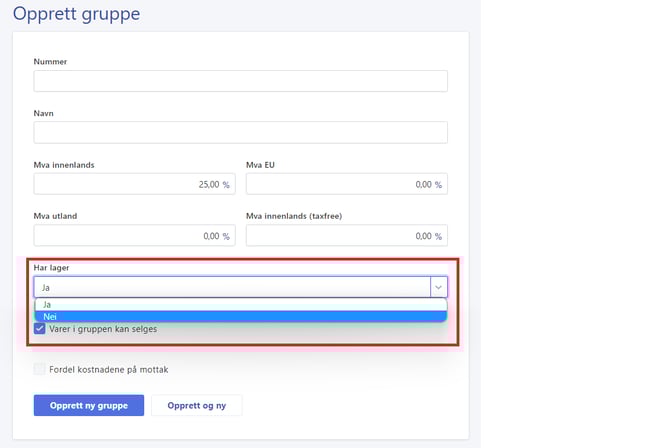Click the 'Har lager' field label
Image resolution: width=670 pixels, height=448 pixels.
51,268
